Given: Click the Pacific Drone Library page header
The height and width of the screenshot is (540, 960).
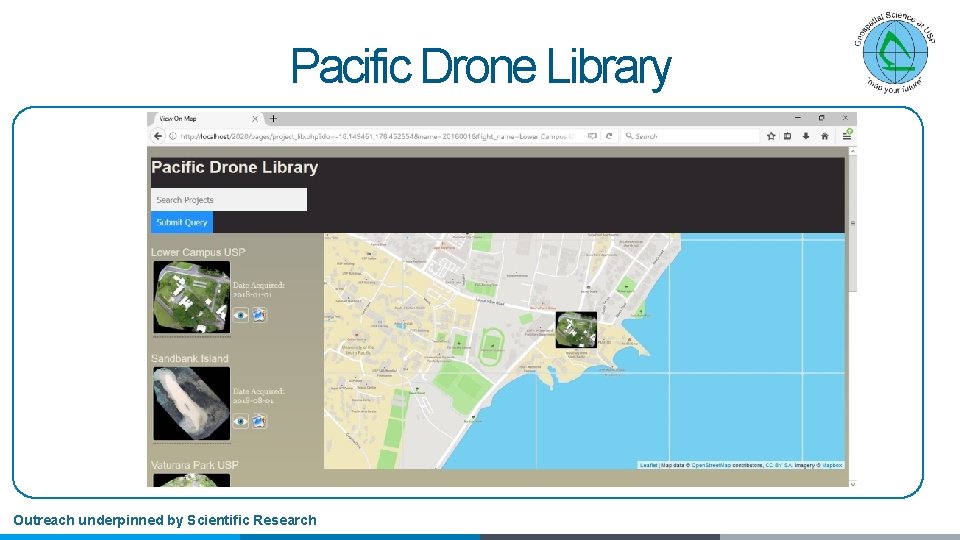Looking at the screenshot, I should point(234,167).
